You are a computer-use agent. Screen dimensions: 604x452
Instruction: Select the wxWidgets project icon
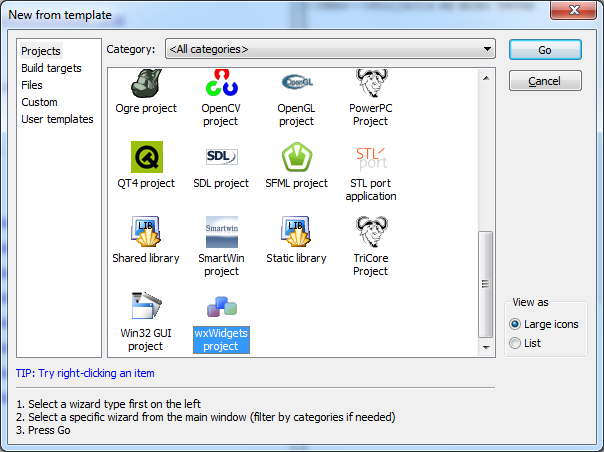click(x=222, y=307)
